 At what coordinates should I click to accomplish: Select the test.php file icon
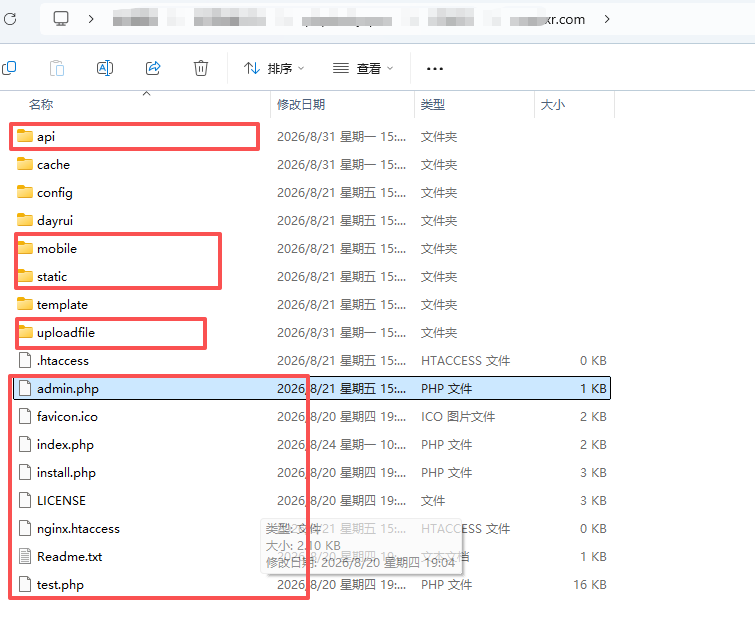(x=25, y=584)
